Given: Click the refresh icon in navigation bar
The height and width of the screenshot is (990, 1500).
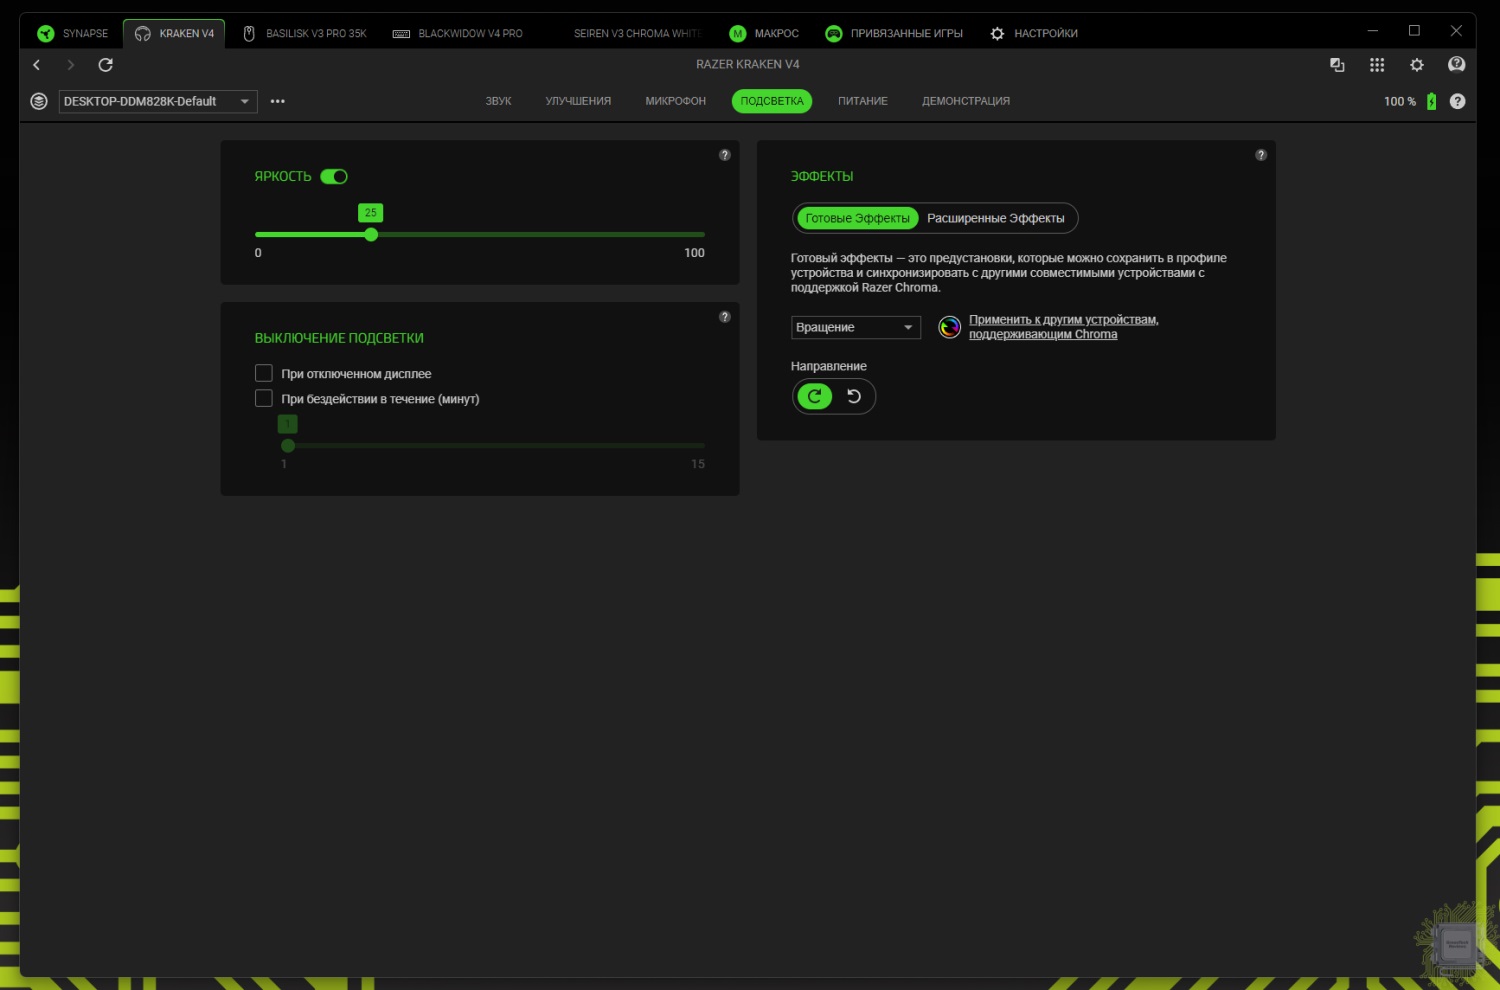Looking at the screenshot, I should (105, 65).
